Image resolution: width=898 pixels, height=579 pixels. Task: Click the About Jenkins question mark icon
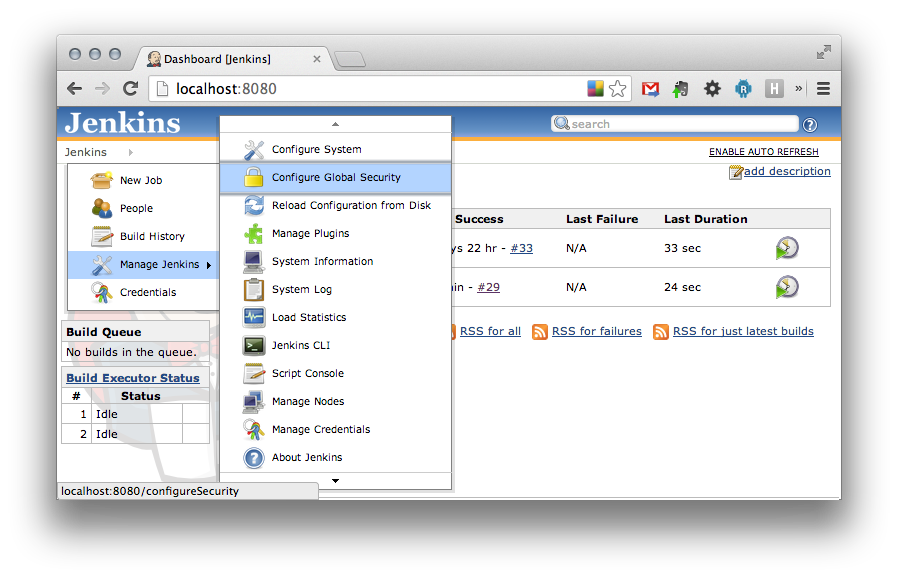click(x=254, y=458)
